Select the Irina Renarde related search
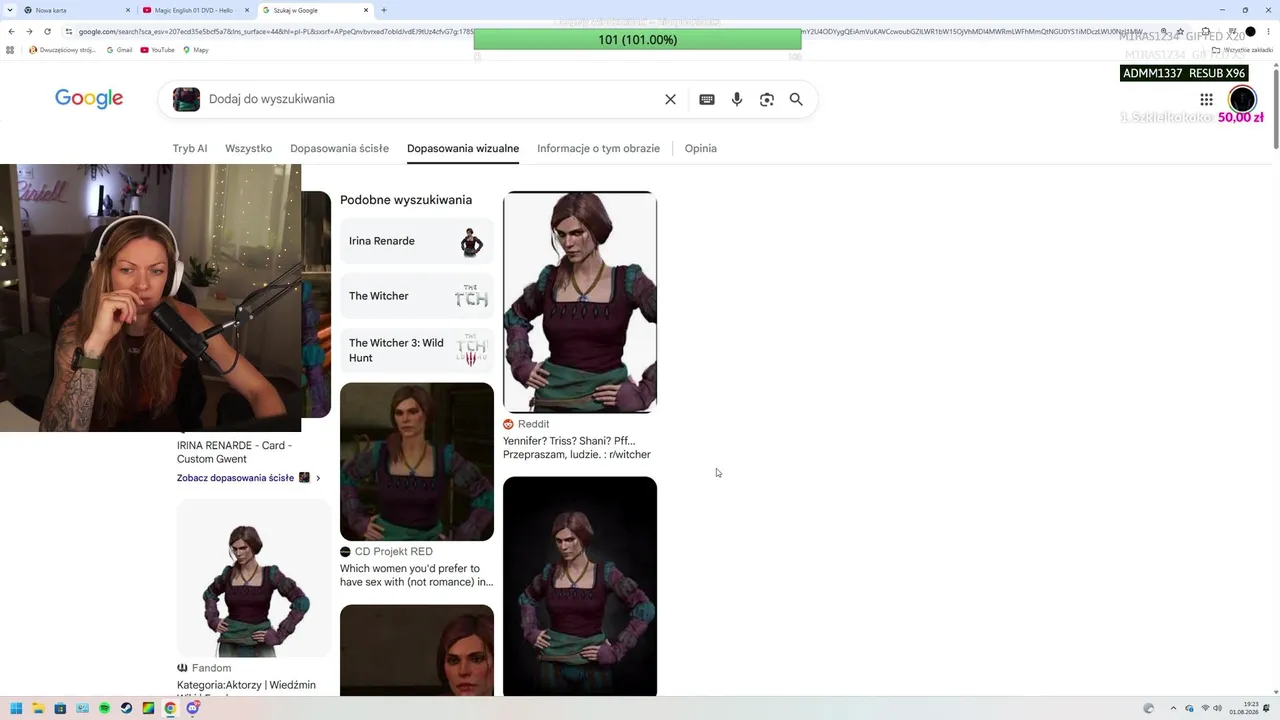 click(417, 241)
